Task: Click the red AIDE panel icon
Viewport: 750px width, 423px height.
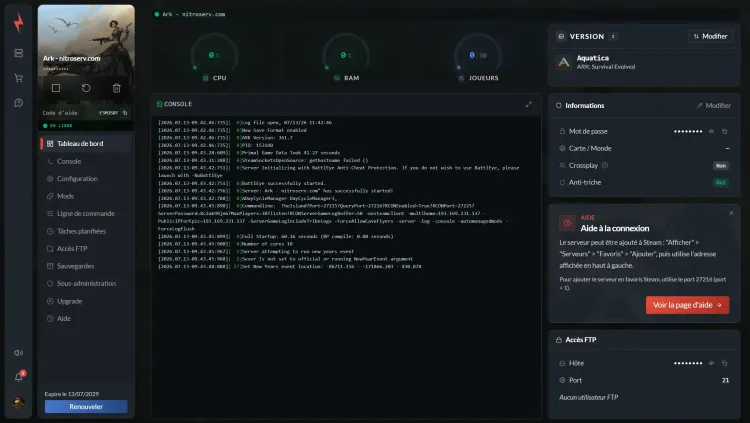Action: click(x=567, y=223)
